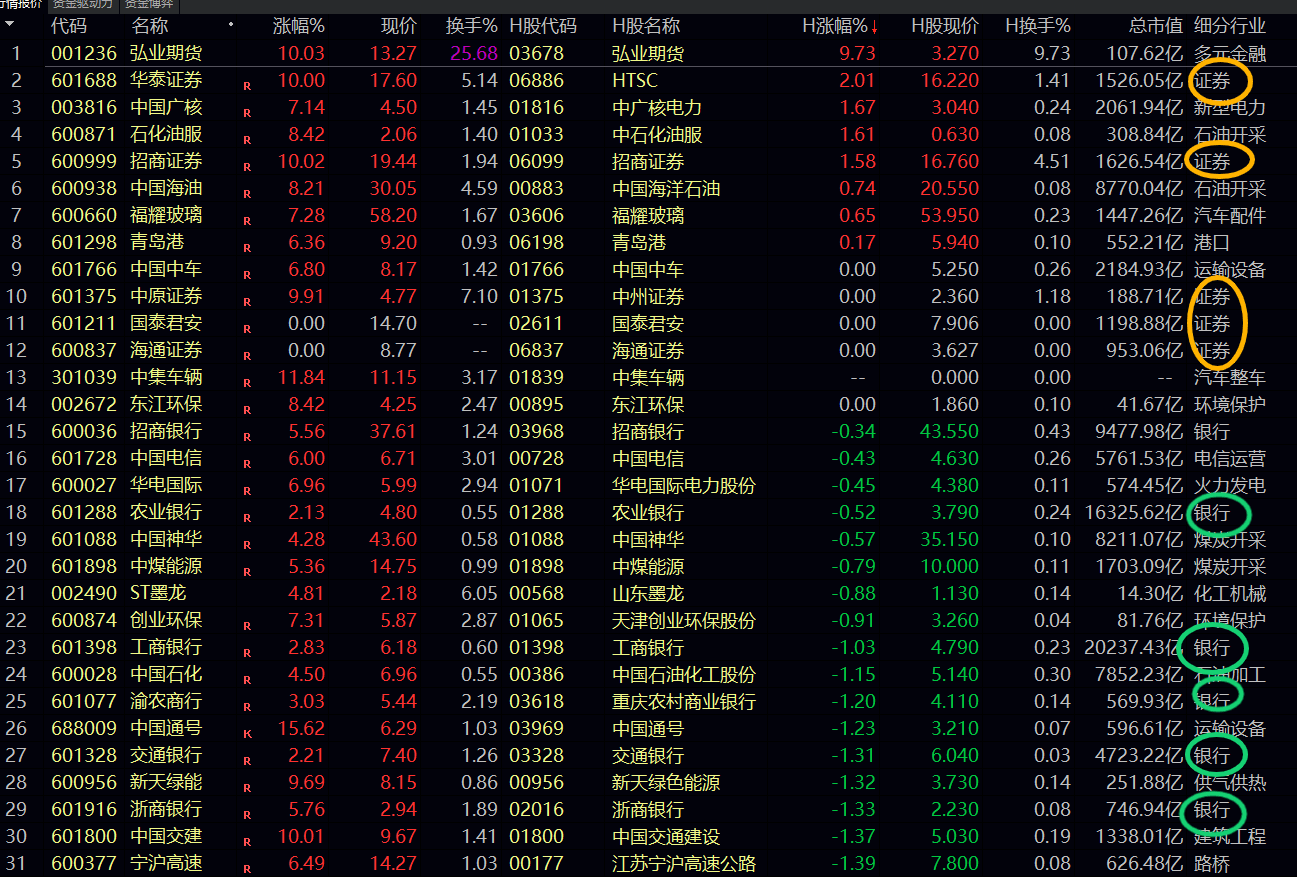Viewport: 1297px width, 877px height.
Task: Sort by the 换手% column header
Action: 471,26
